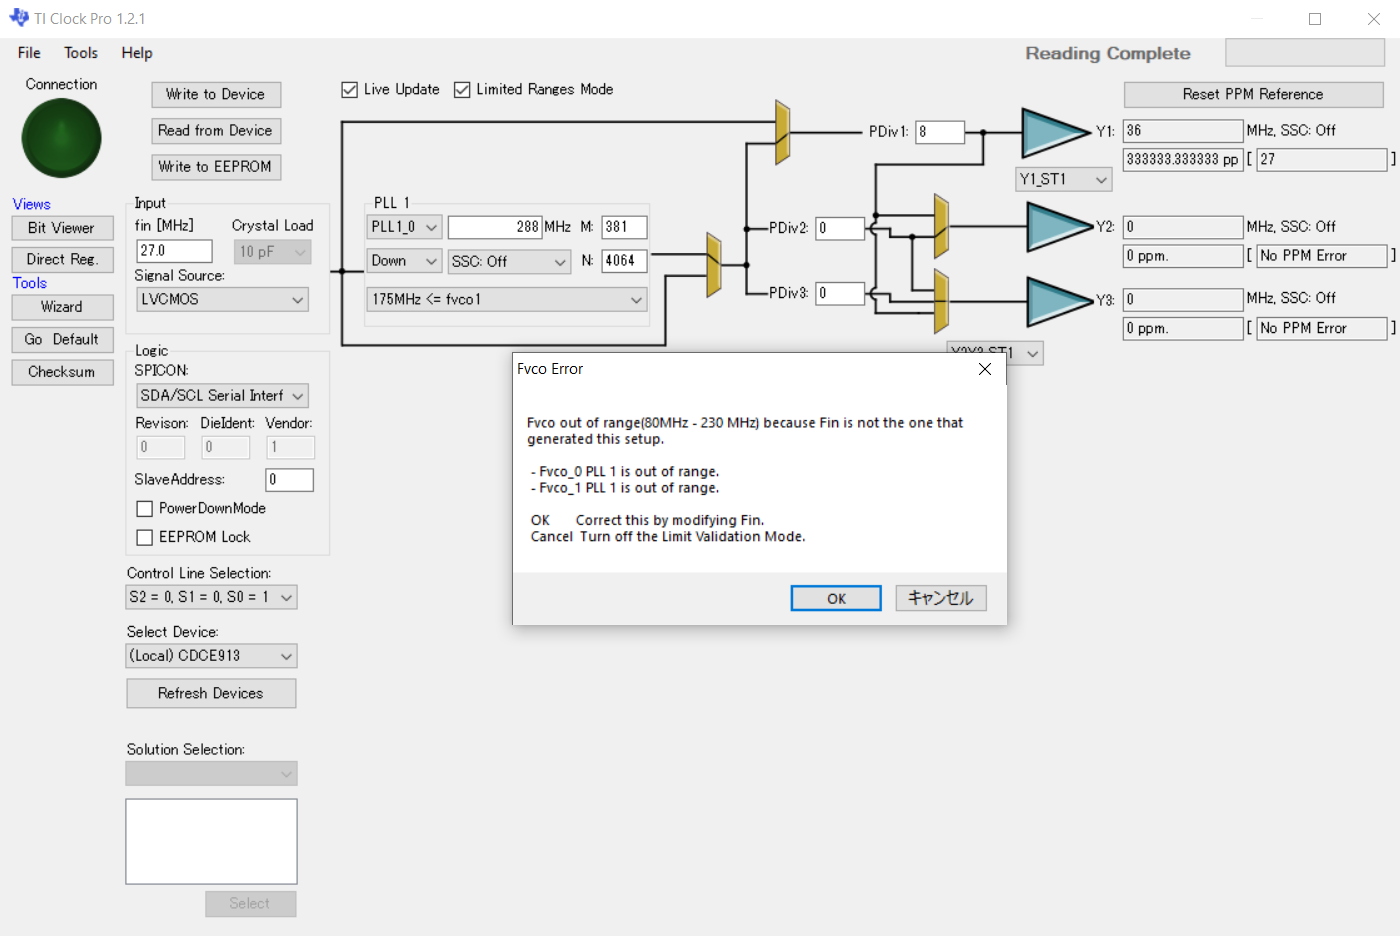
Task: Click Reset PPM Reference button
Action: click(1253, 95)
